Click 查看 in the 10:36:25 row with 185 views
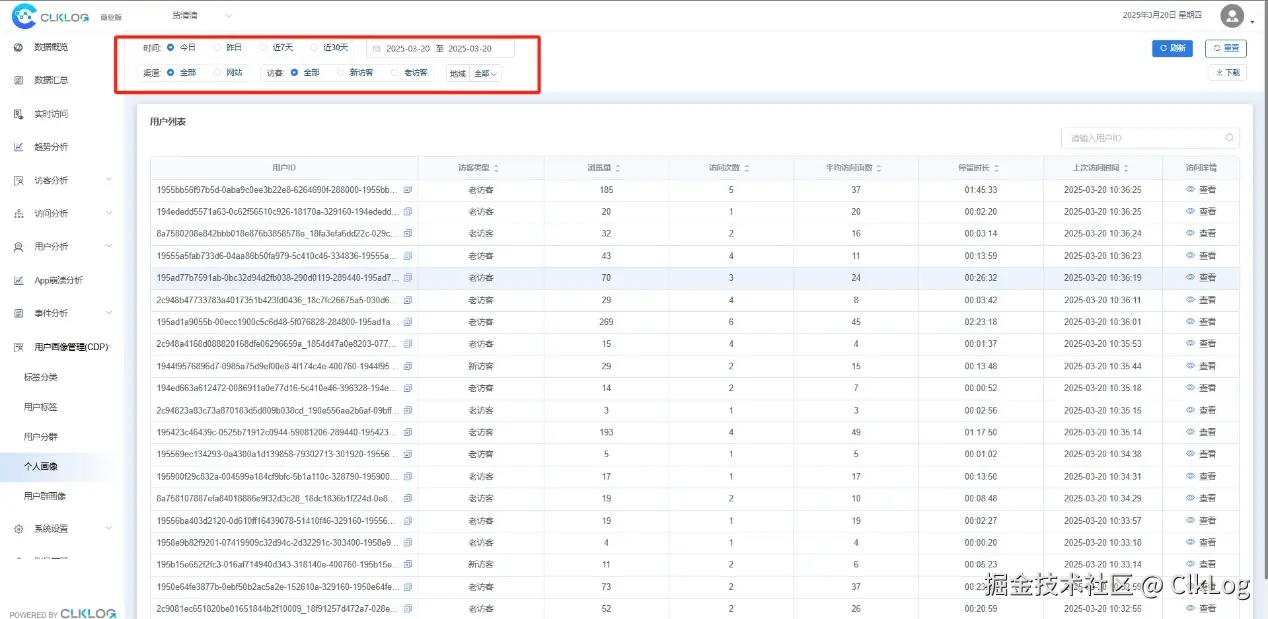This screenshot has height=619, width=1268. click(1207, 190)
